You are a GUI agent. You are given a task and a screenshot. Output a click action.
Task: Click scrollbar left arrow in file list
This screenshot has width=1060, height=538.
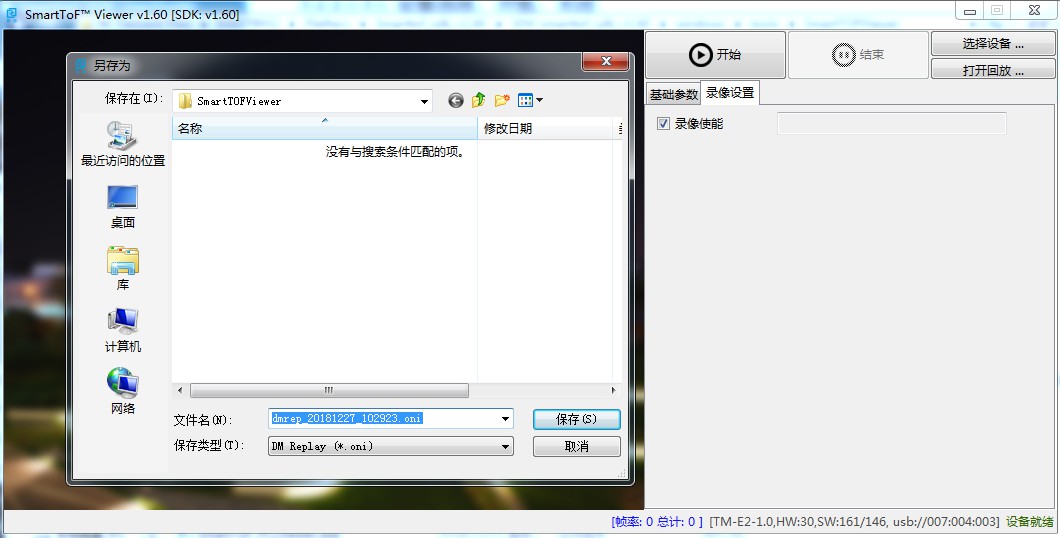[x=180, y=391]
